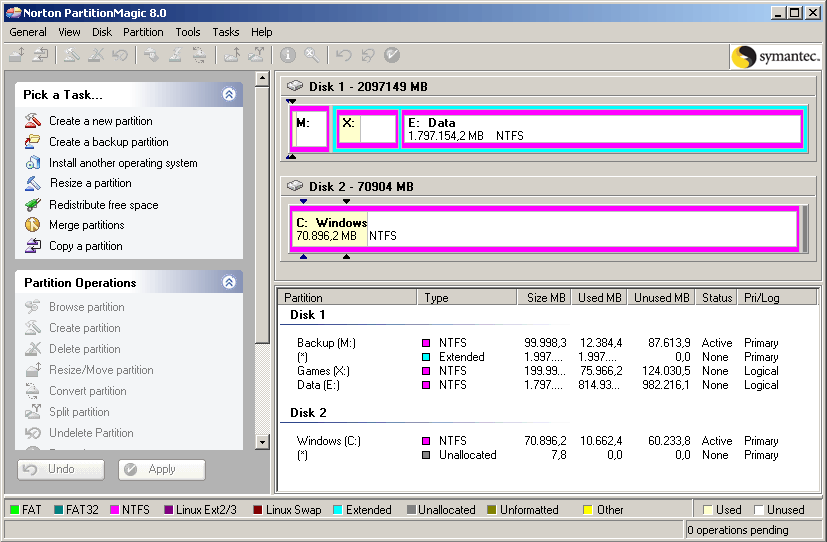Viewport: 827px width, 542px height.
Task: Click the Apply button
Action: 162,469
